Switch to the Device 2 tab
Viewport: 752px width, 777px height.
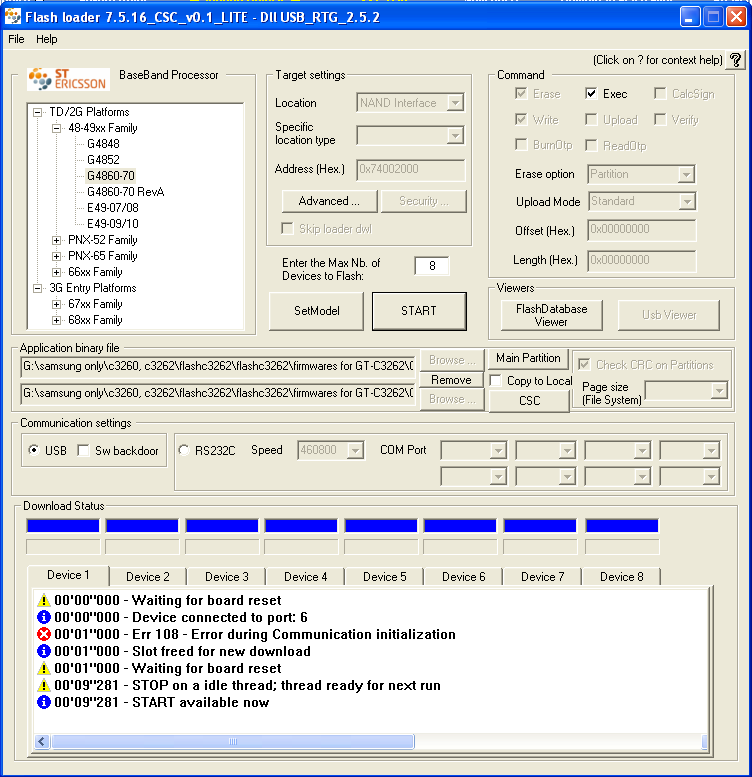tap(148, 577)
